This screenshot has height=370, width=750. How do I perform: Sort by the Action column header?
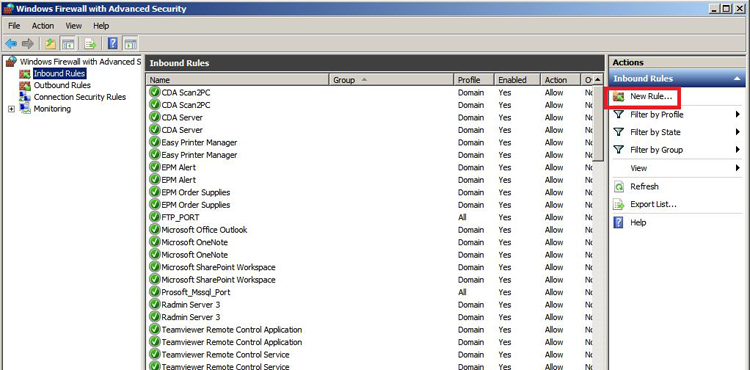[561, 80]
